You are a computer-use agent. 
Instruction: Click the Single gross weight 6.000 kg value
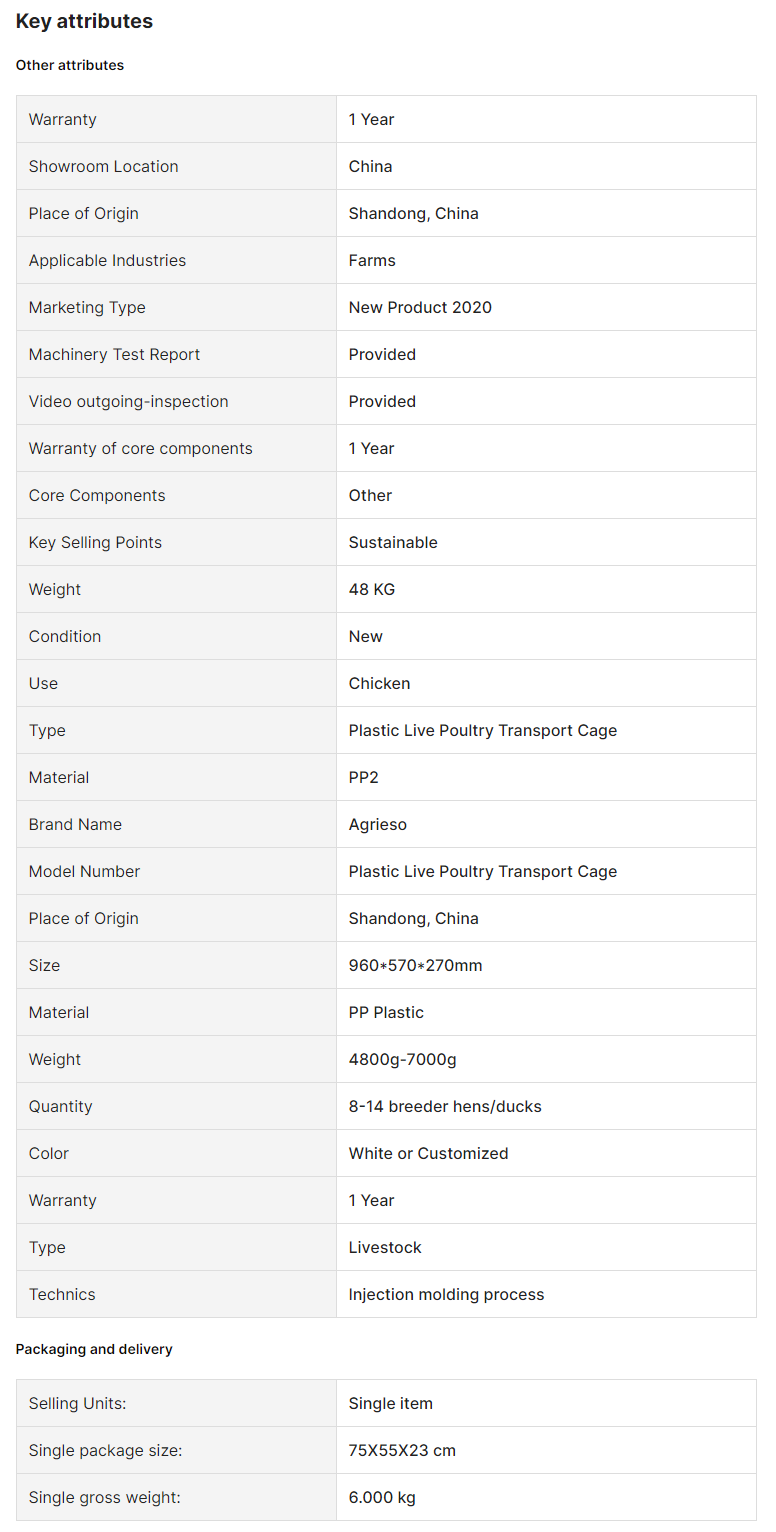point(382,1497)
